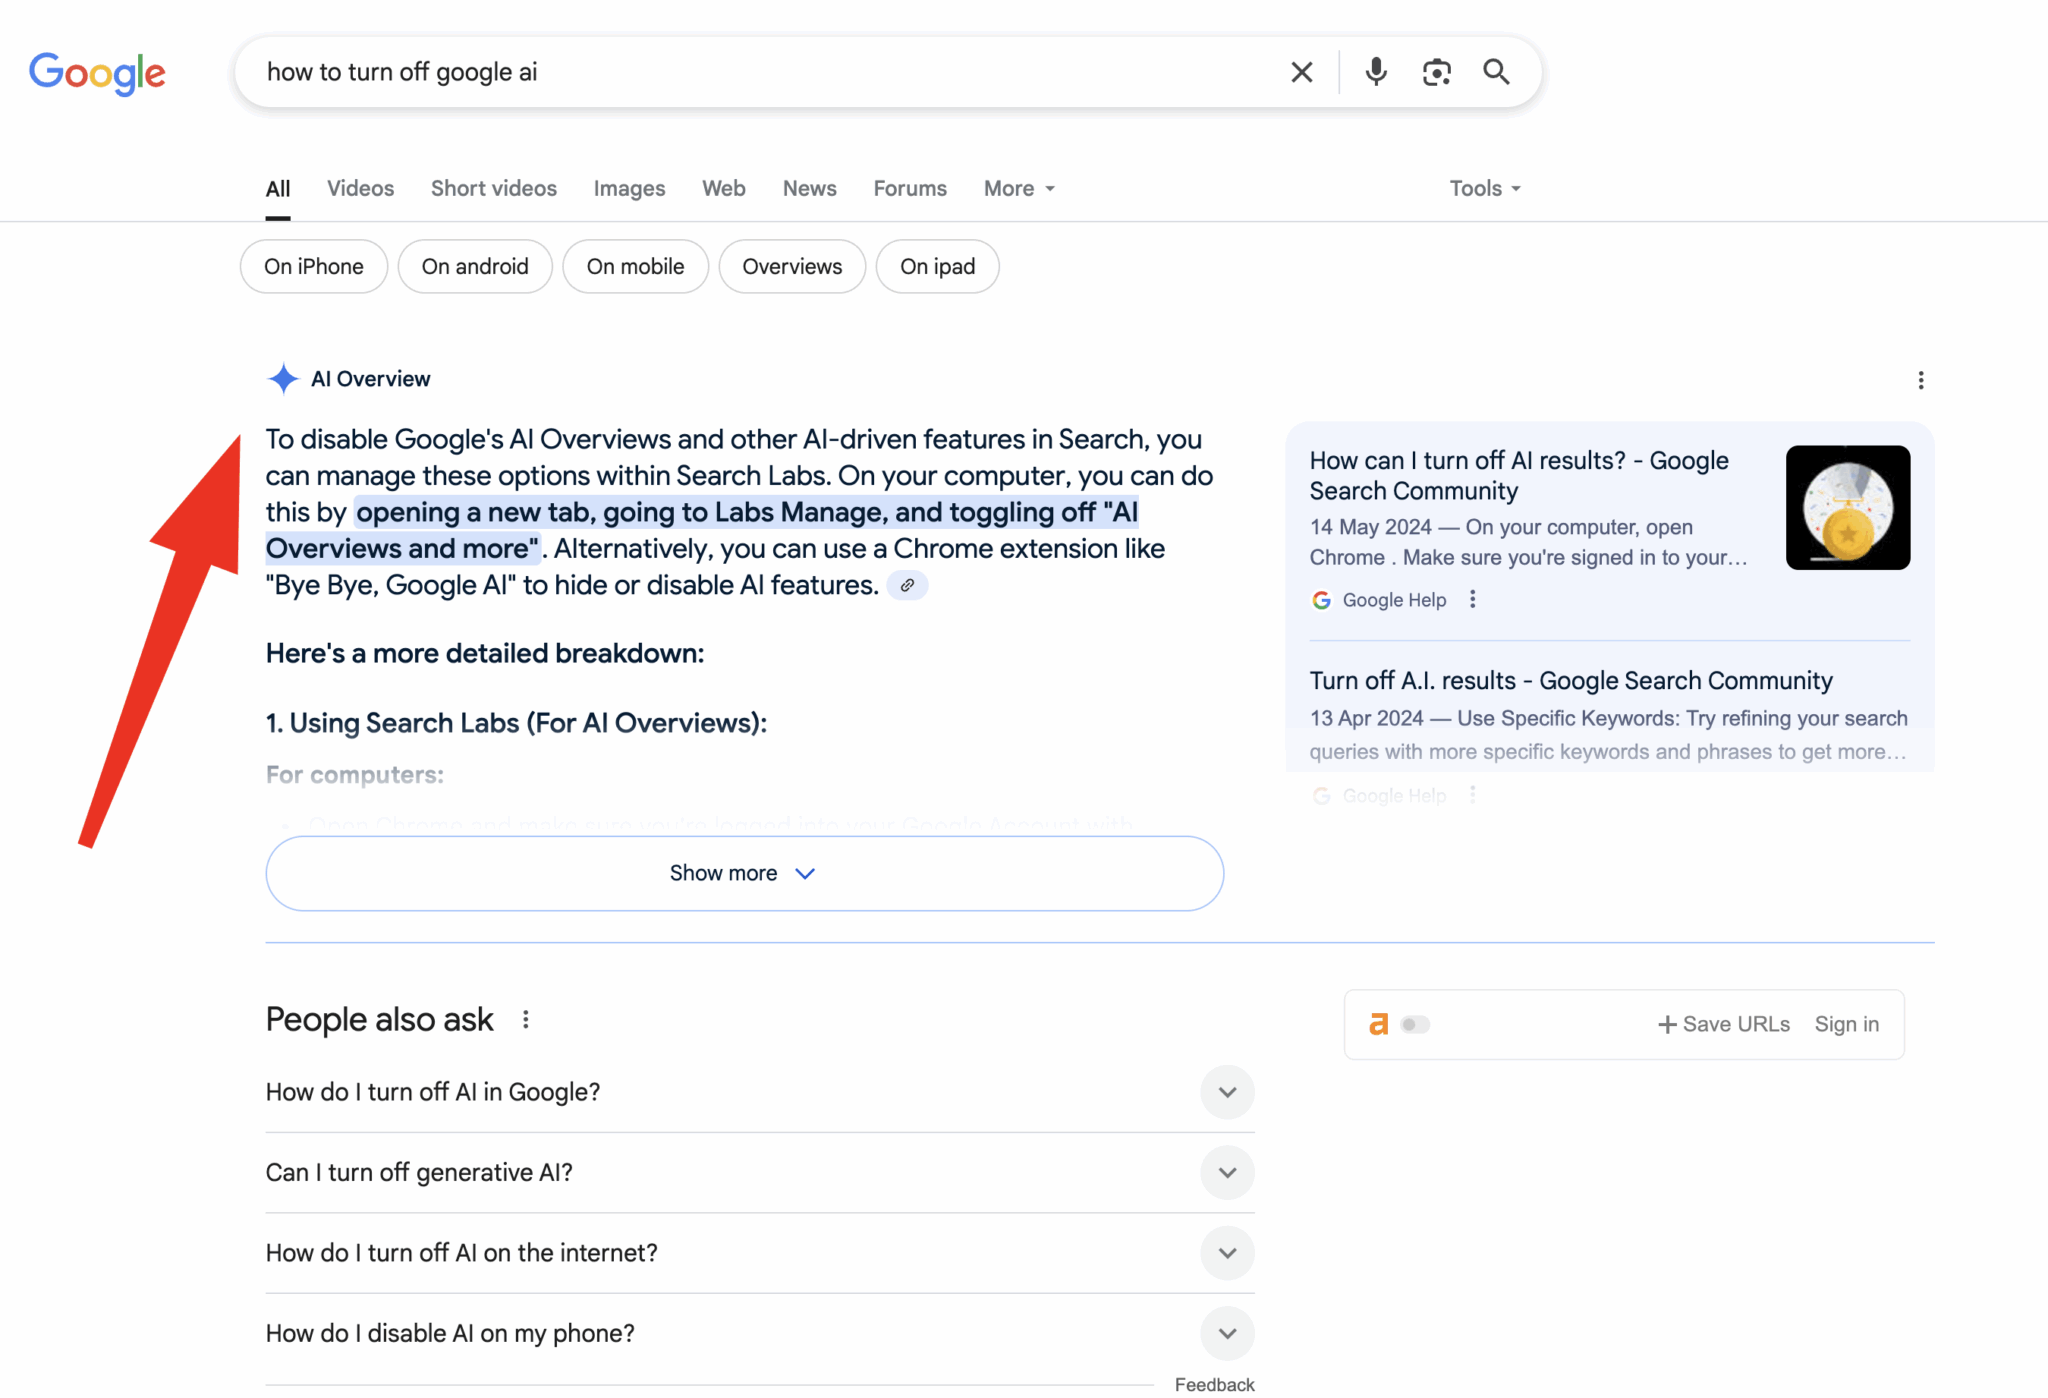Select the 'Overviews' filter chip
This screenshot has height=1398, width=2048.
(792, 266)
